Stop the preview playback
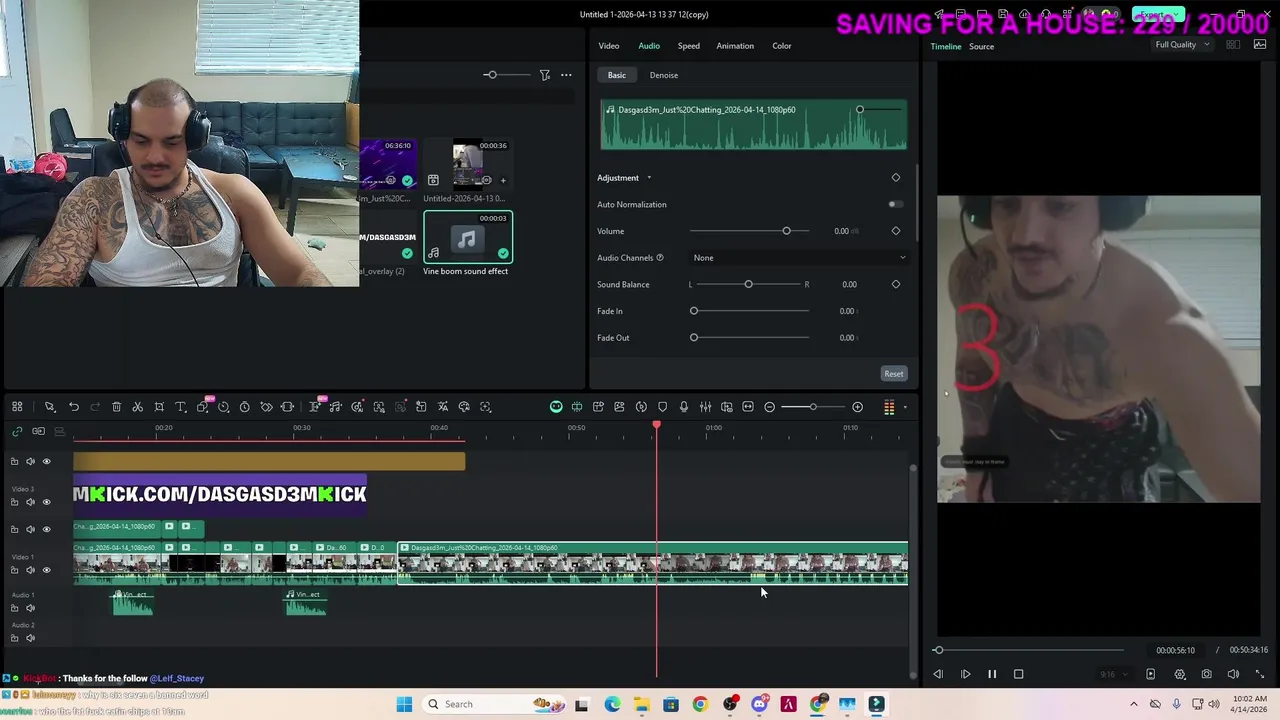This screenshot has height=720, width=1280. coord(1018,674)
